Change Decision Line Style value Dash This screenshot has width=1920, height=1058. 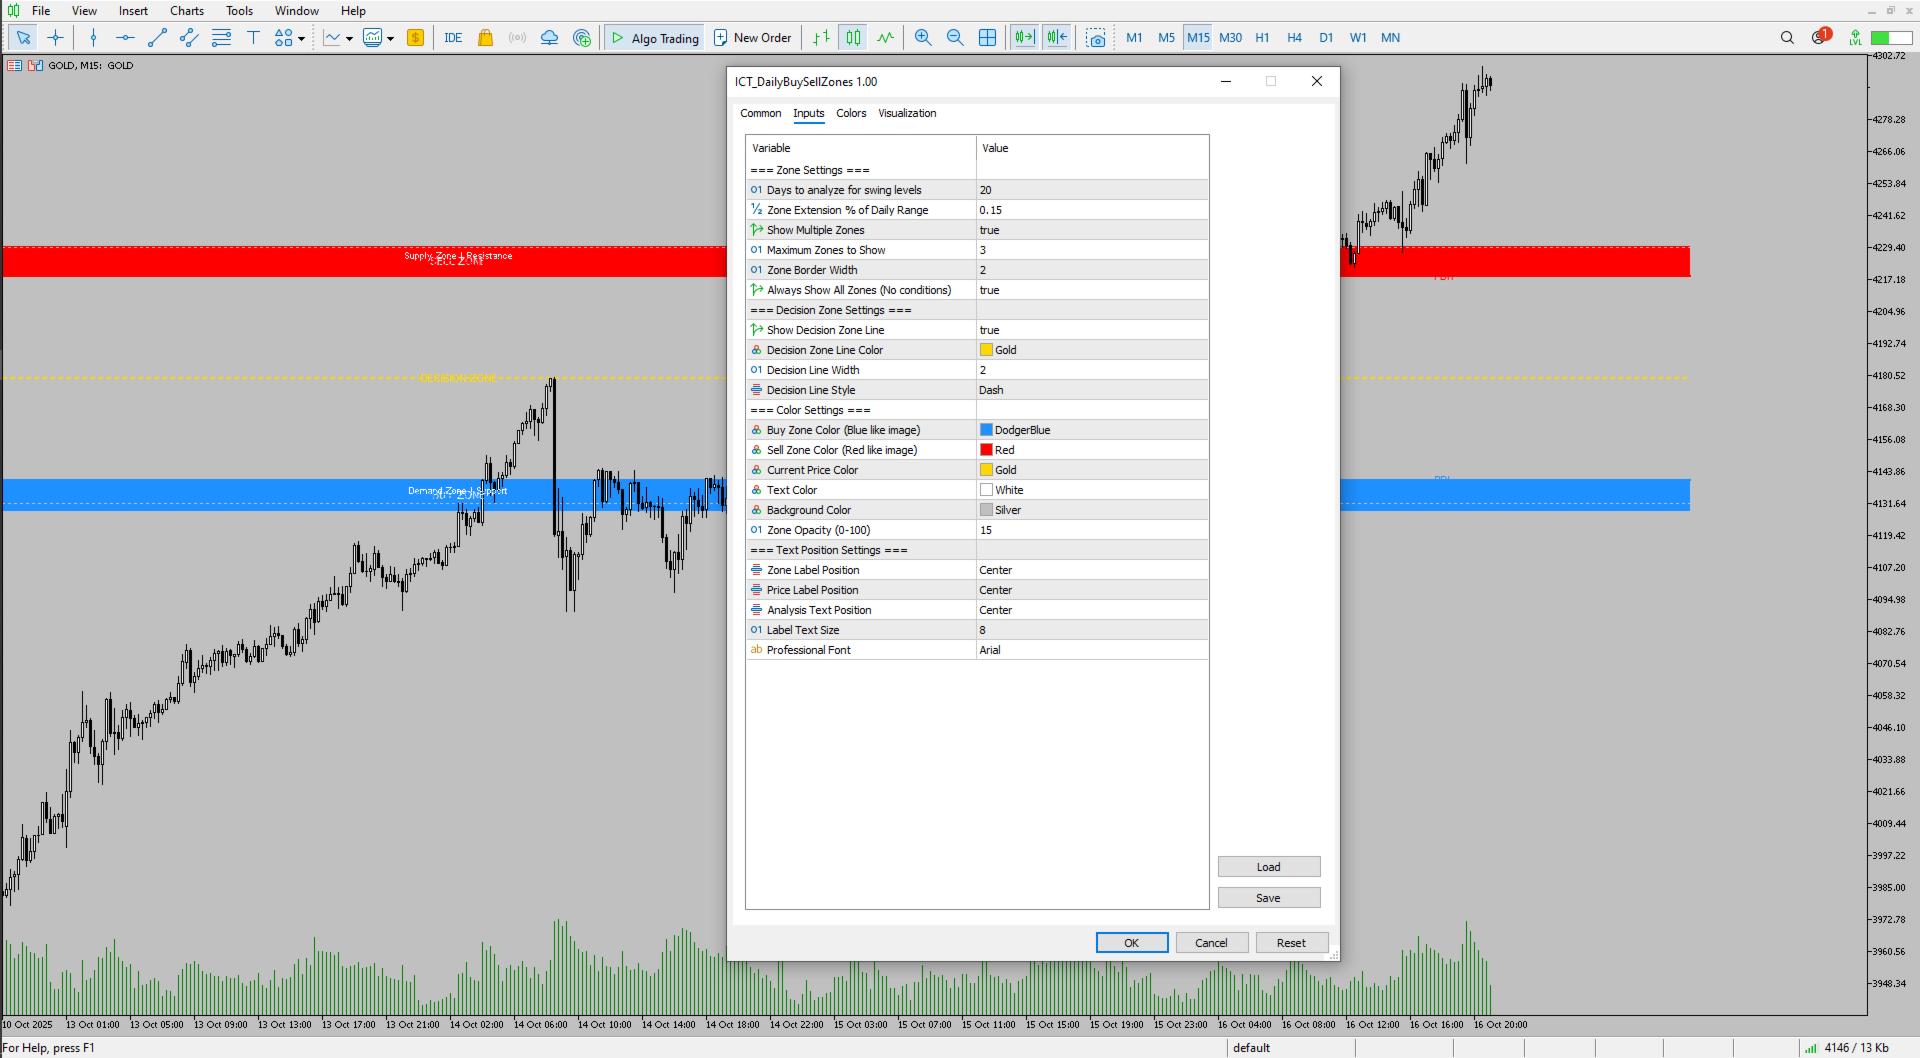[x=1092, y=390]
